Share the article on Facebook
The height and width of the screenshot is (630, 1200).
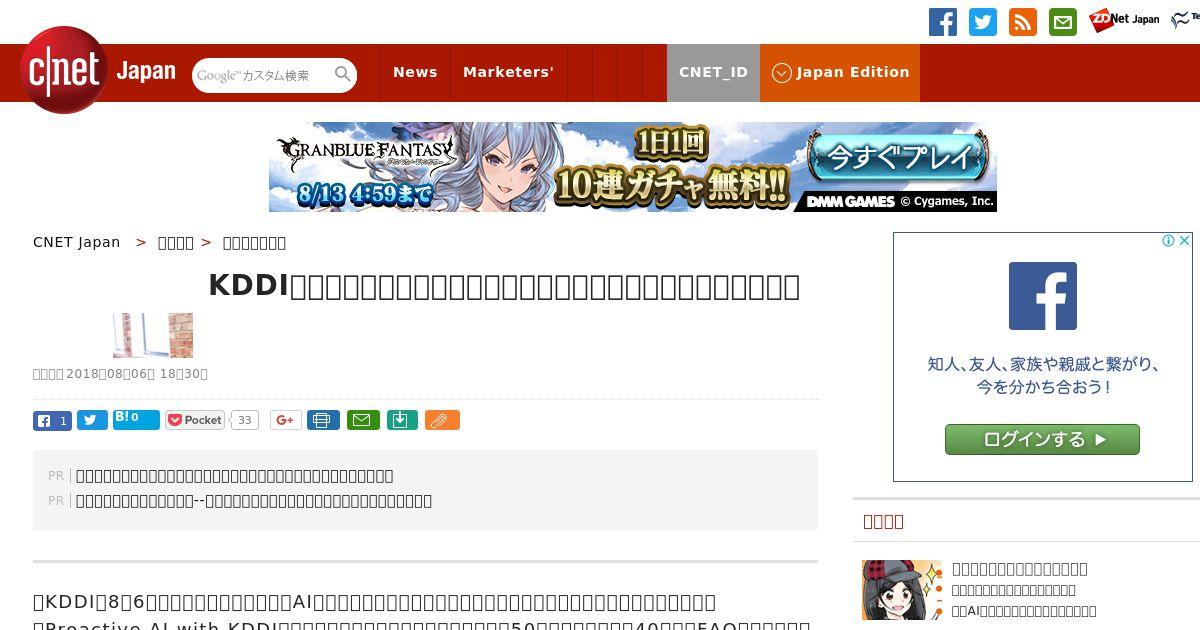click(x=52, y=420)
